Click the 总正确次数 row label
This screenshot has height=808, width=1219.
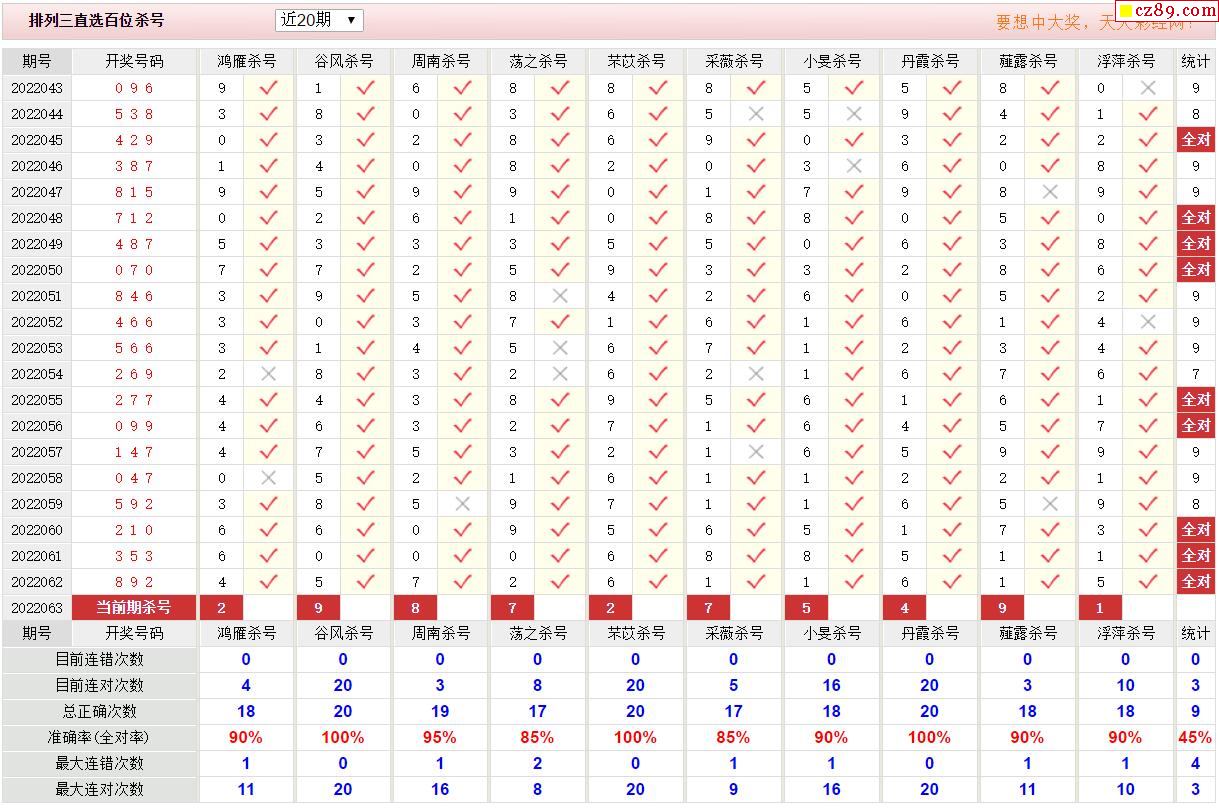point(99,711)
